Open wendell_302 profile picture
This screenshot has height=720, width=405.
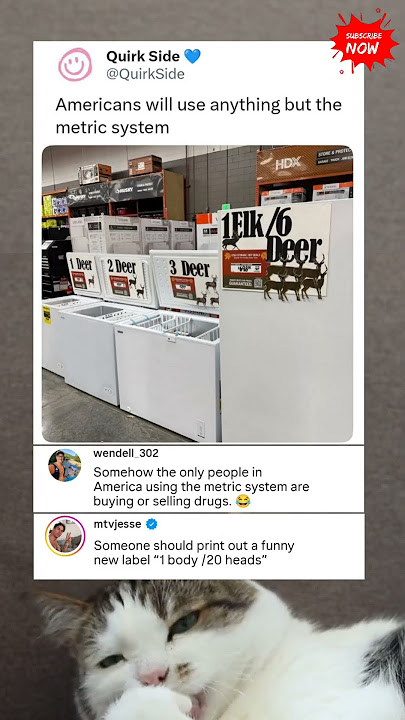pos(65,465)
